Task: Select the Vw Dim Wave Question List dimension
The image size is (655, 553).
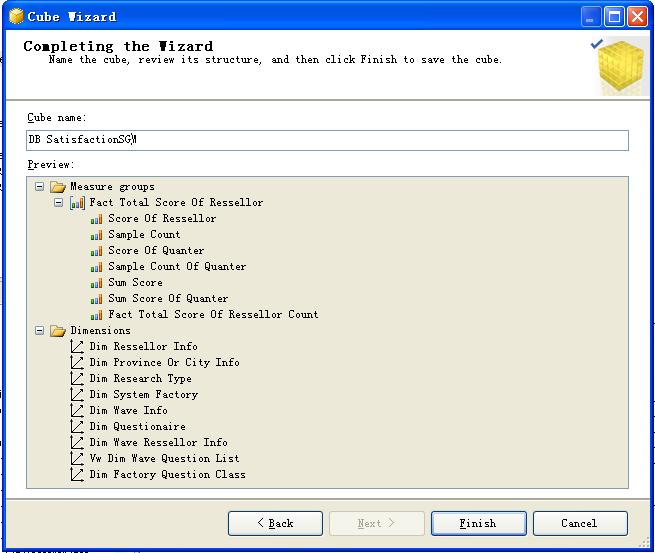Action: 164,459
